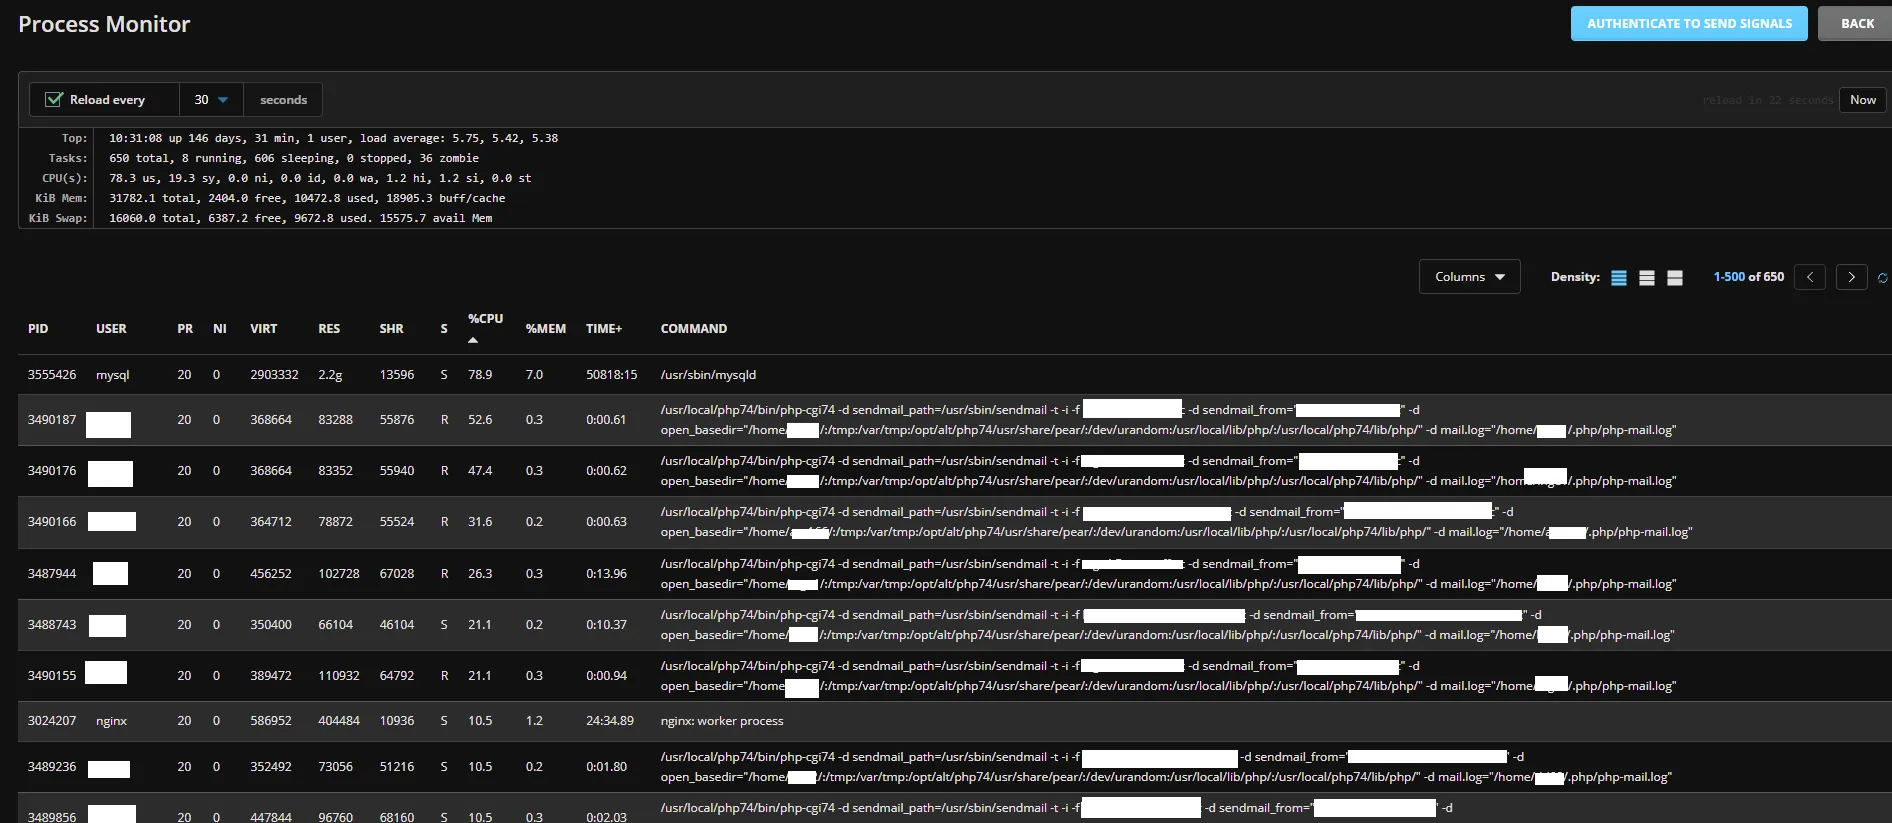Sort by the %MEM column header
This screenshot has height=823, width=1892.
point(546,329)
